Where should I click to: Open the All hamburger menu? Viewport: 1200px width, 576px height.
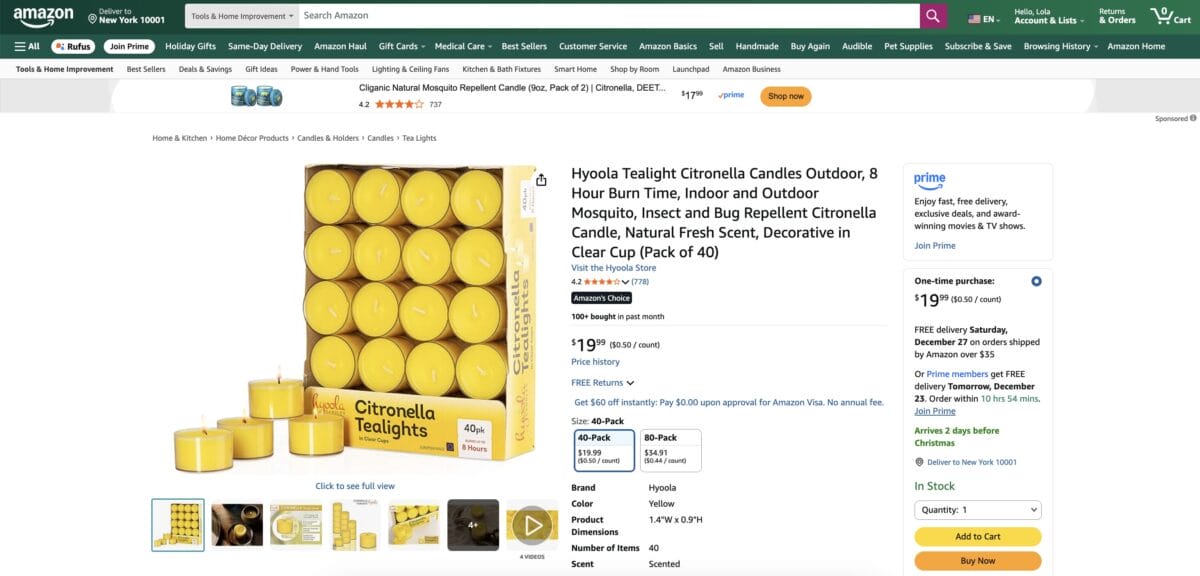pyautogui.click(x=25, y=46)
